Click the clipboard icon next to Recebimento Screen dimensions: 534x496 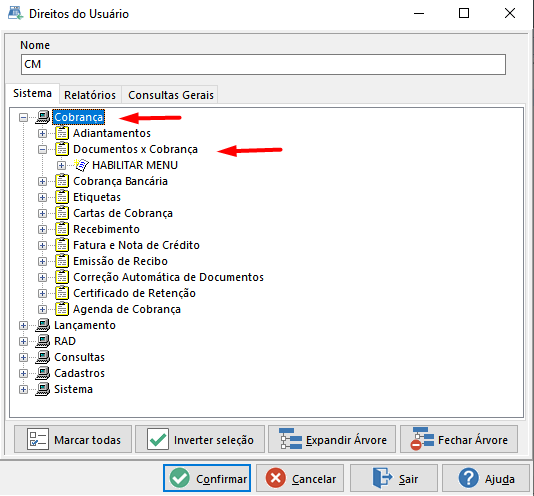(x=62, y=229)
